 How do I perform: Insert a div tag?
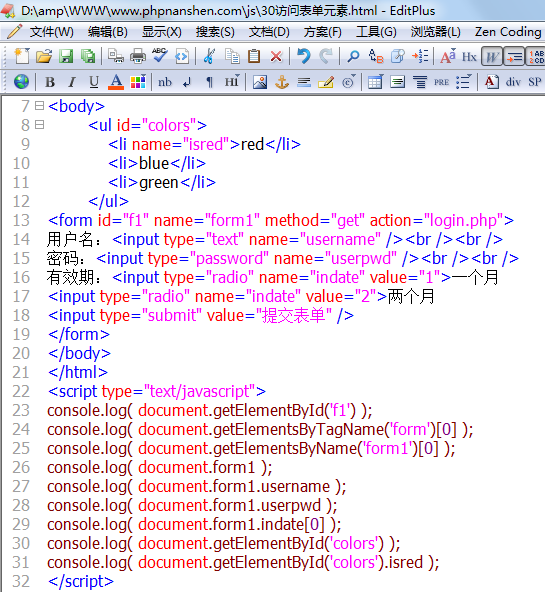click(513, 82)
